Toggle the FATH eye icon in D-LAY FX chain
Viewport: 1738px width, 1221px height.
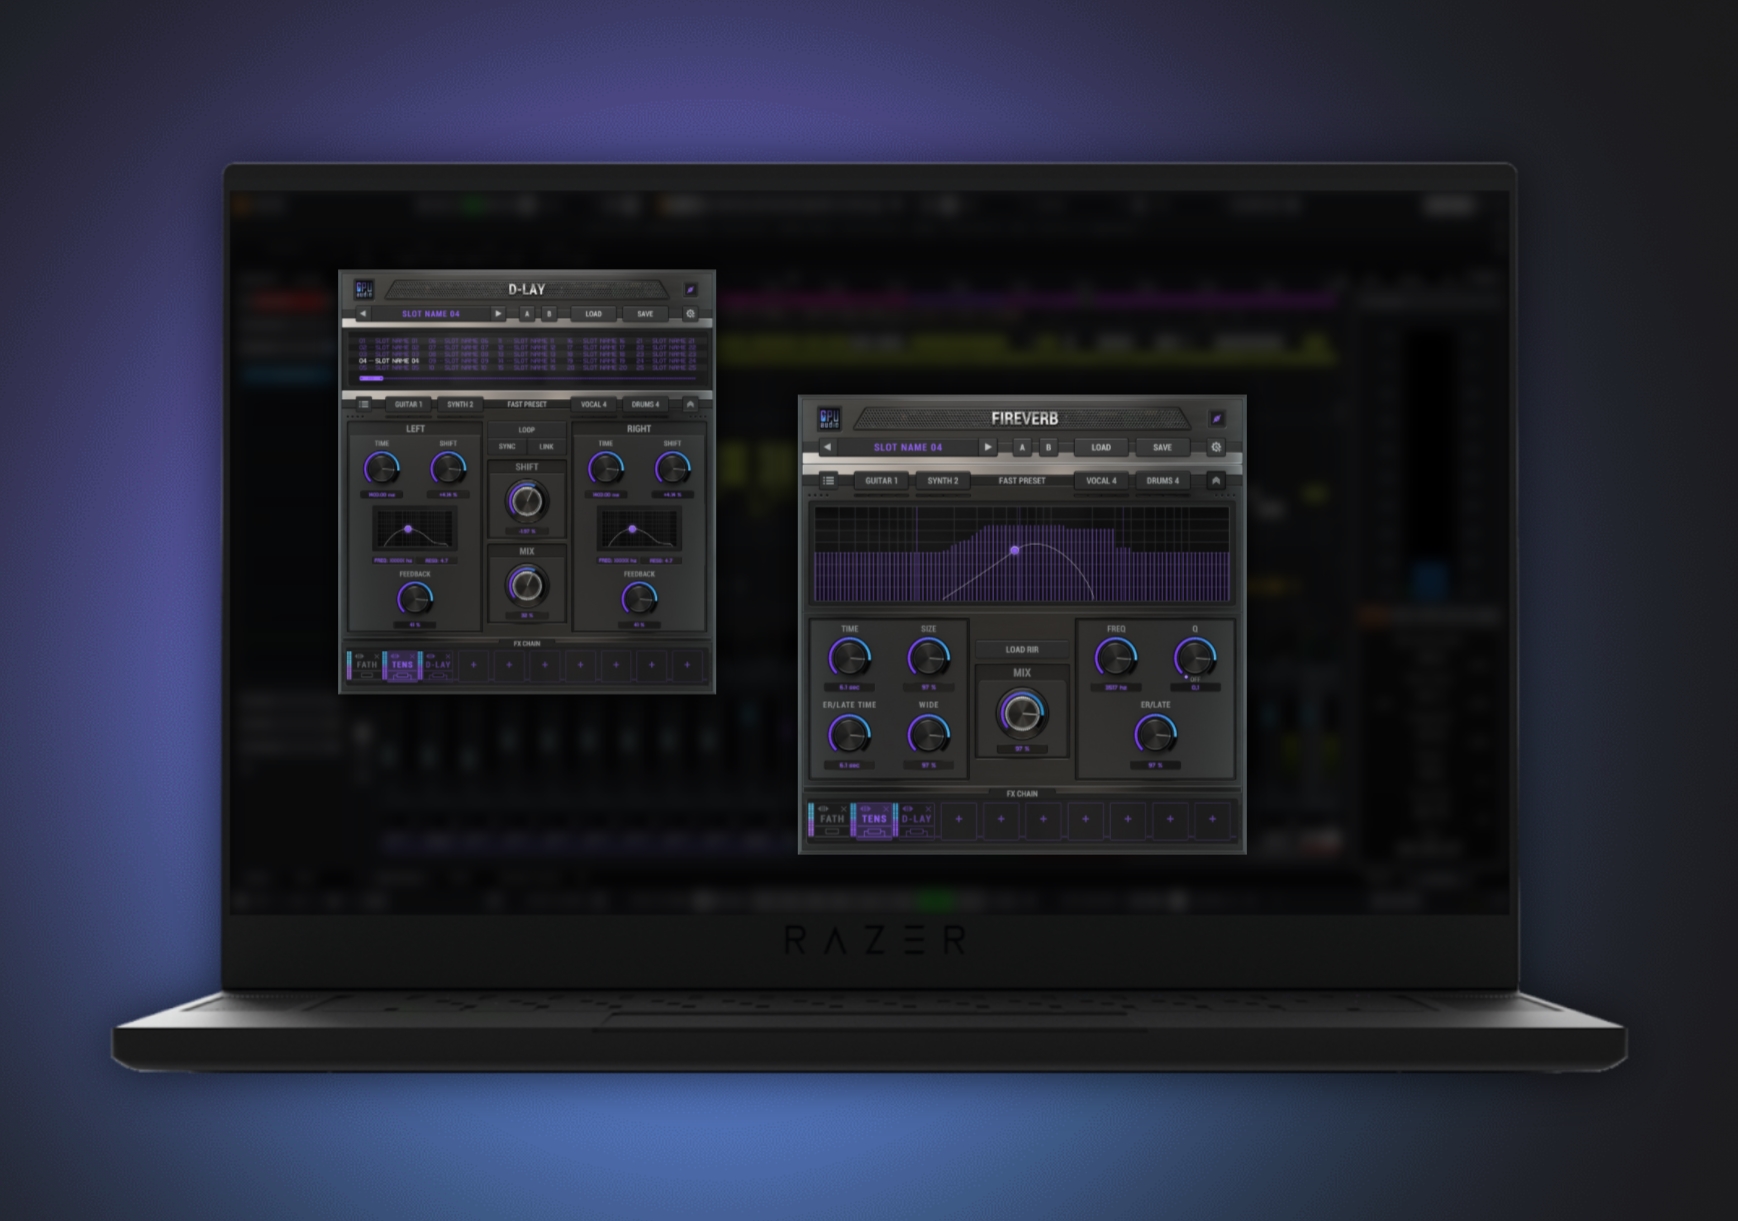click(359, 656)
